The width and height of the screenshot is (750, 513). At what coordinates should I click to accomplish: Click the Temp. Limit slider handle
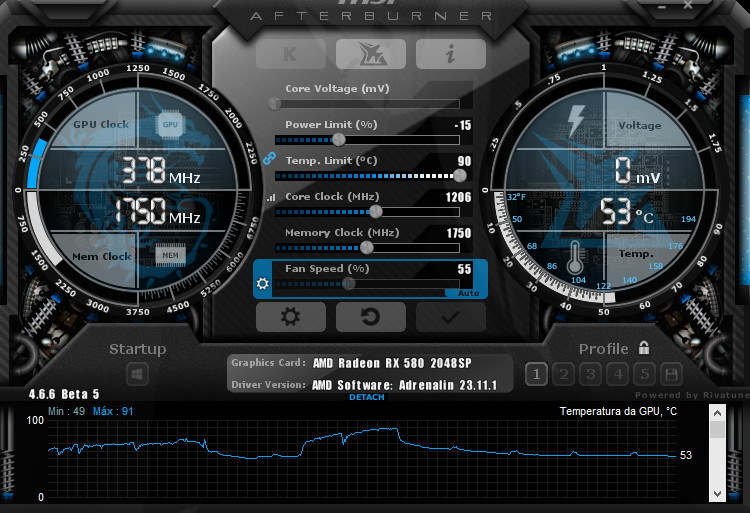click(460, 175)
